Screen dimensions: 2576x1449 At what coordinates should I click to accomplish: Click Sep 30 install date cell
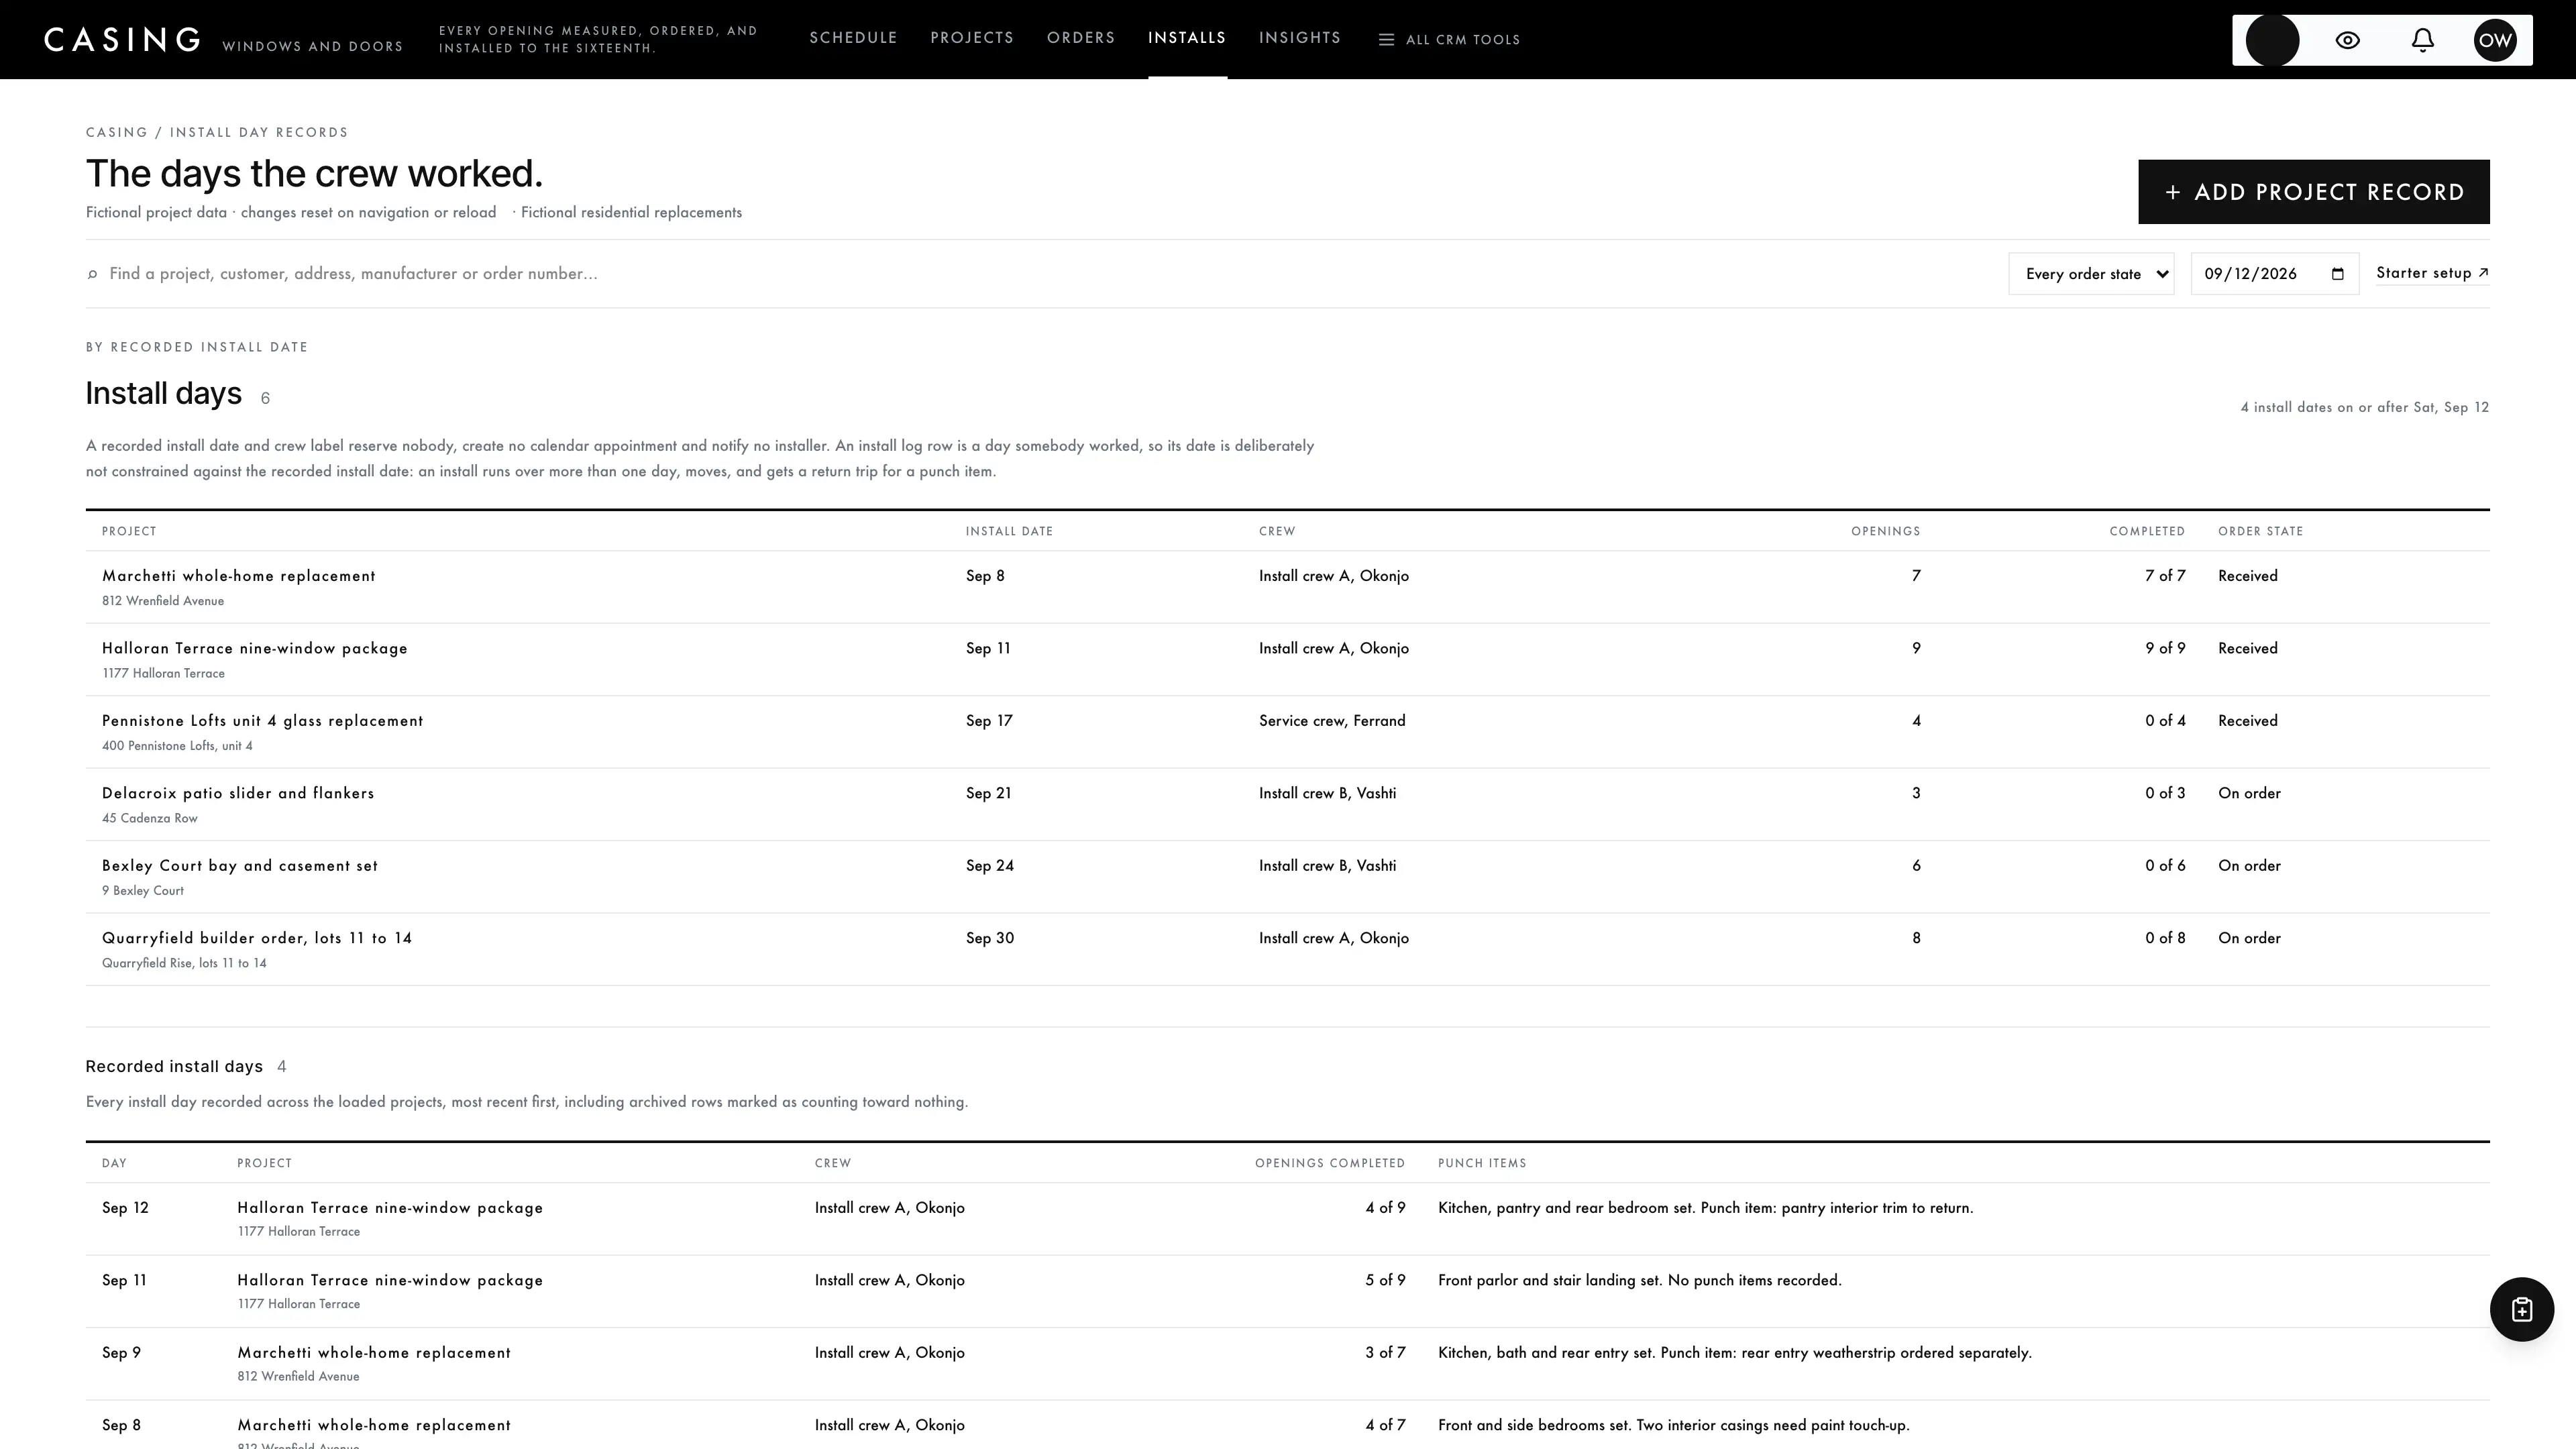[x=990, y=938]
